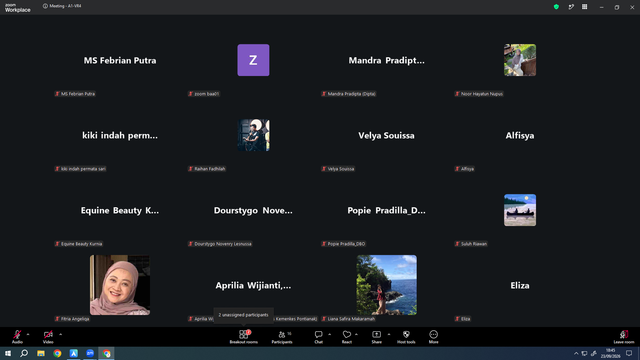Viewport: 640px width, 360px height.
Task: Select the zoom baa01 avatar tile
Action: click(x=253, y=60)
